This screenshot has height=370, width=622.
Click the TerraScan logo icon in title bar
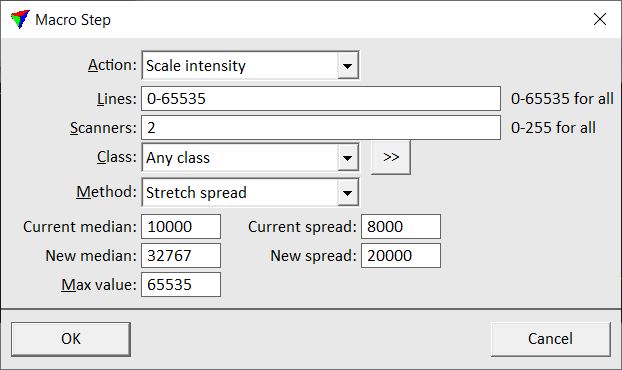coord(20,19)
